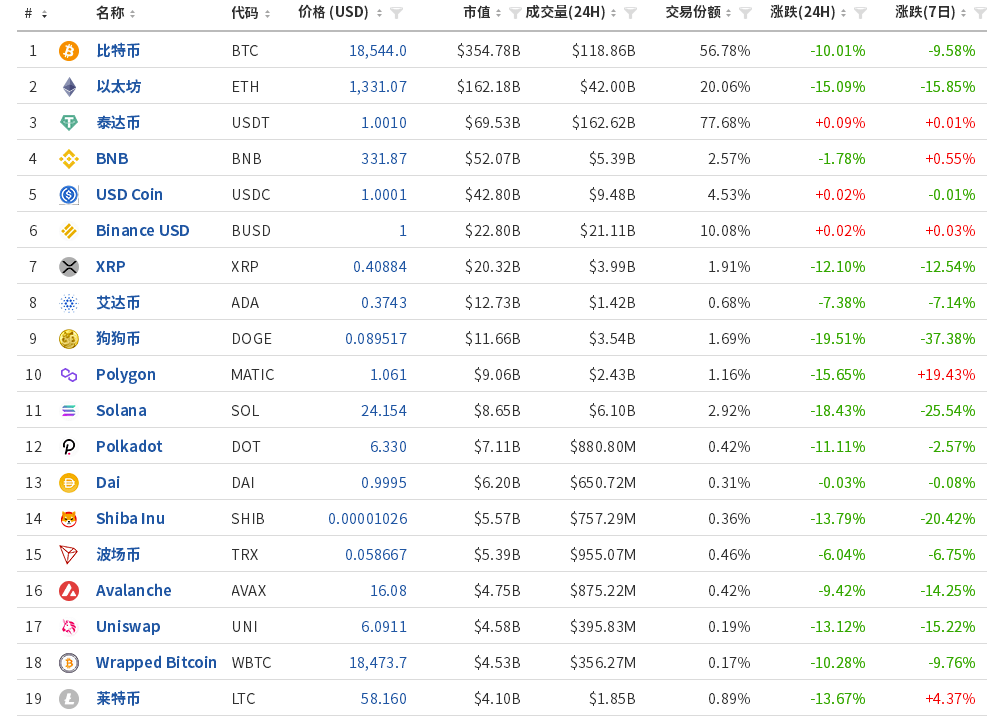Click the Solana logo icon
This screenshot has width=989, height=719.
click(x=68, y=410)
